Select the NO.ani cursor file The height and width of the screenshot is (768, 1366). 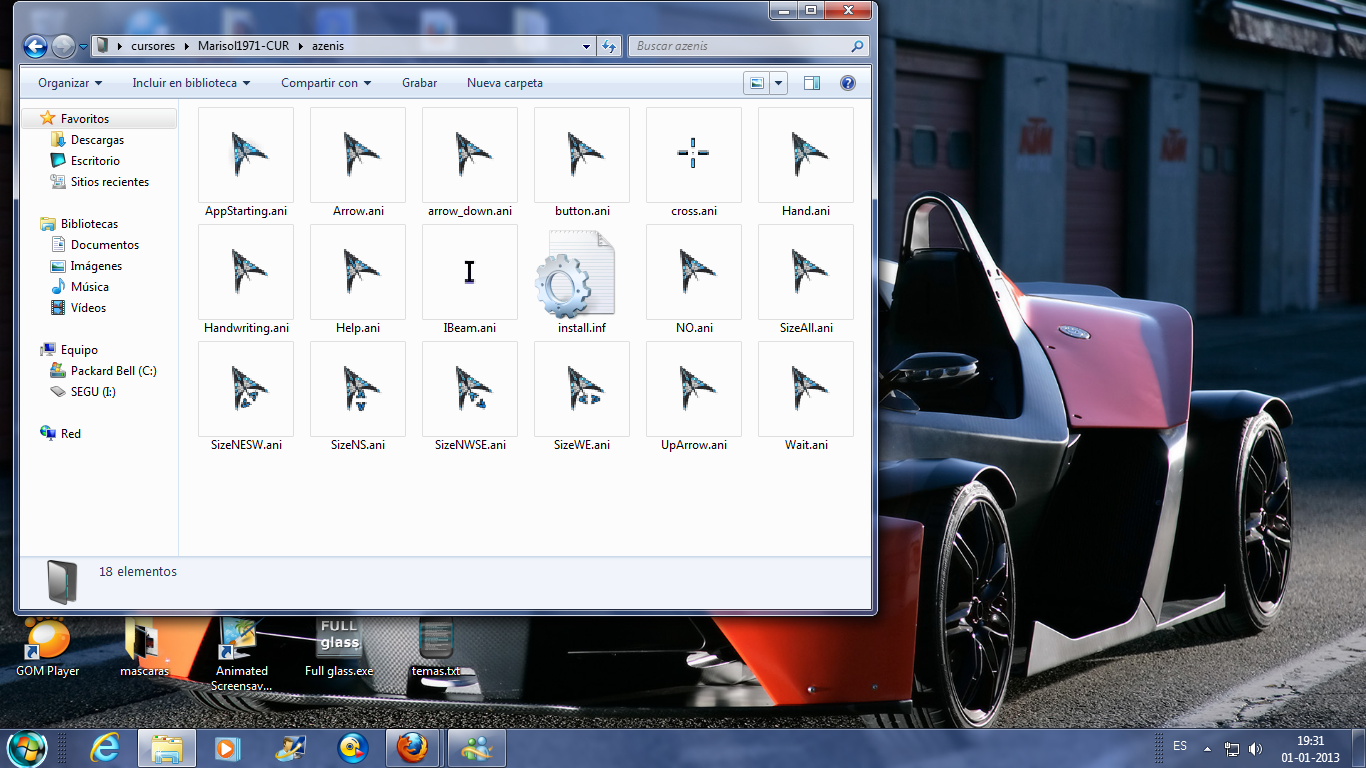[694, 280]
